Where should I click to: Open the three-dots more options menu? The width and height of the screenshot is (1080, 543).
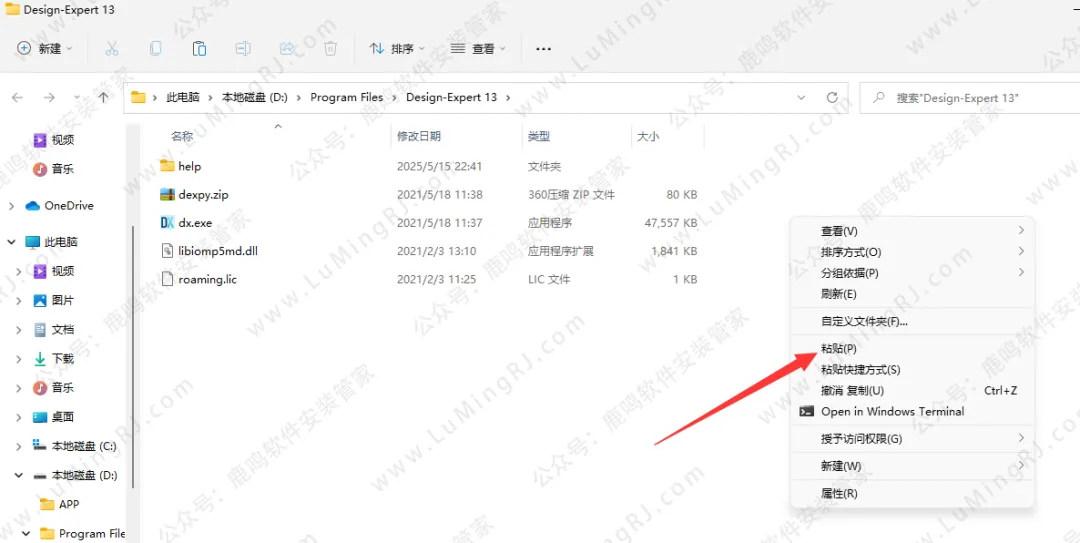[543, 48]
